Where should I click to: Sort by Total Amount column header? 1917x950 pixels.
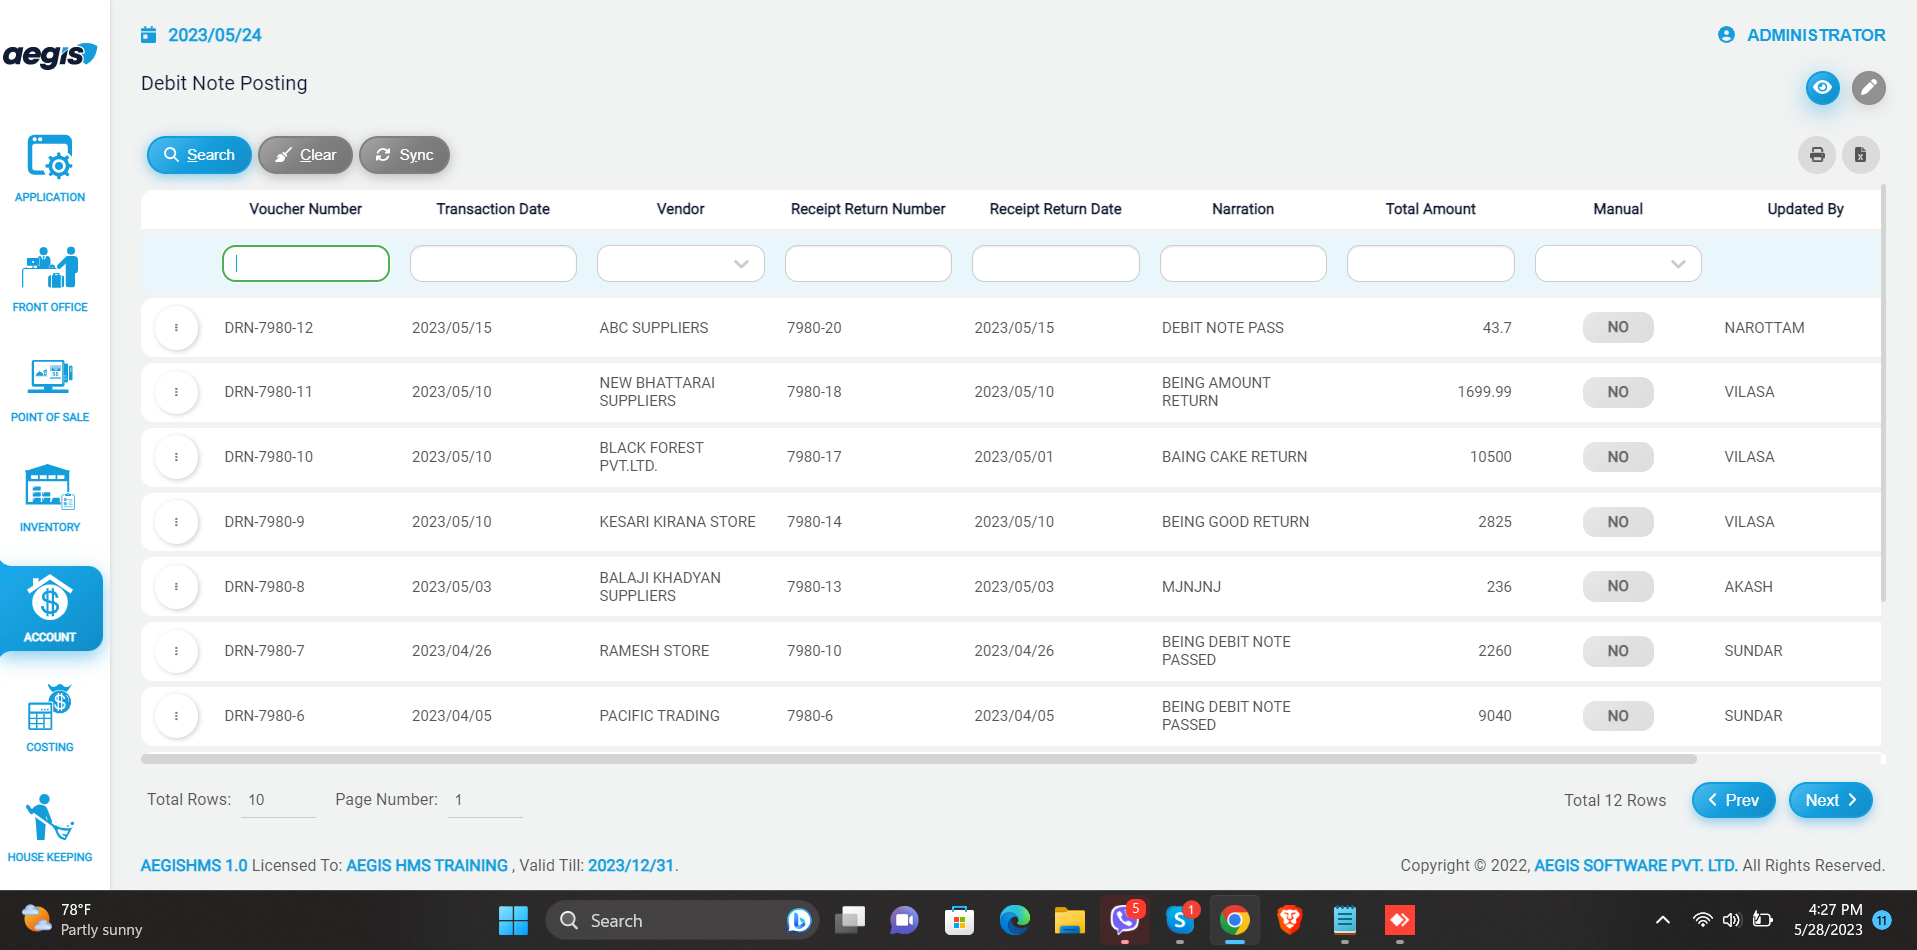[1431, 209]
